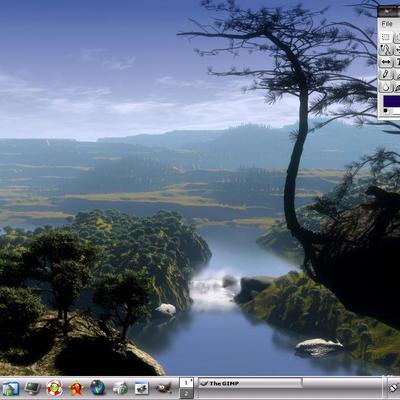The image size is (400, 400).
Task: Select the Pencil tool in GIMP toolbox
Action: pyautogui.click(x=386, y=74)
